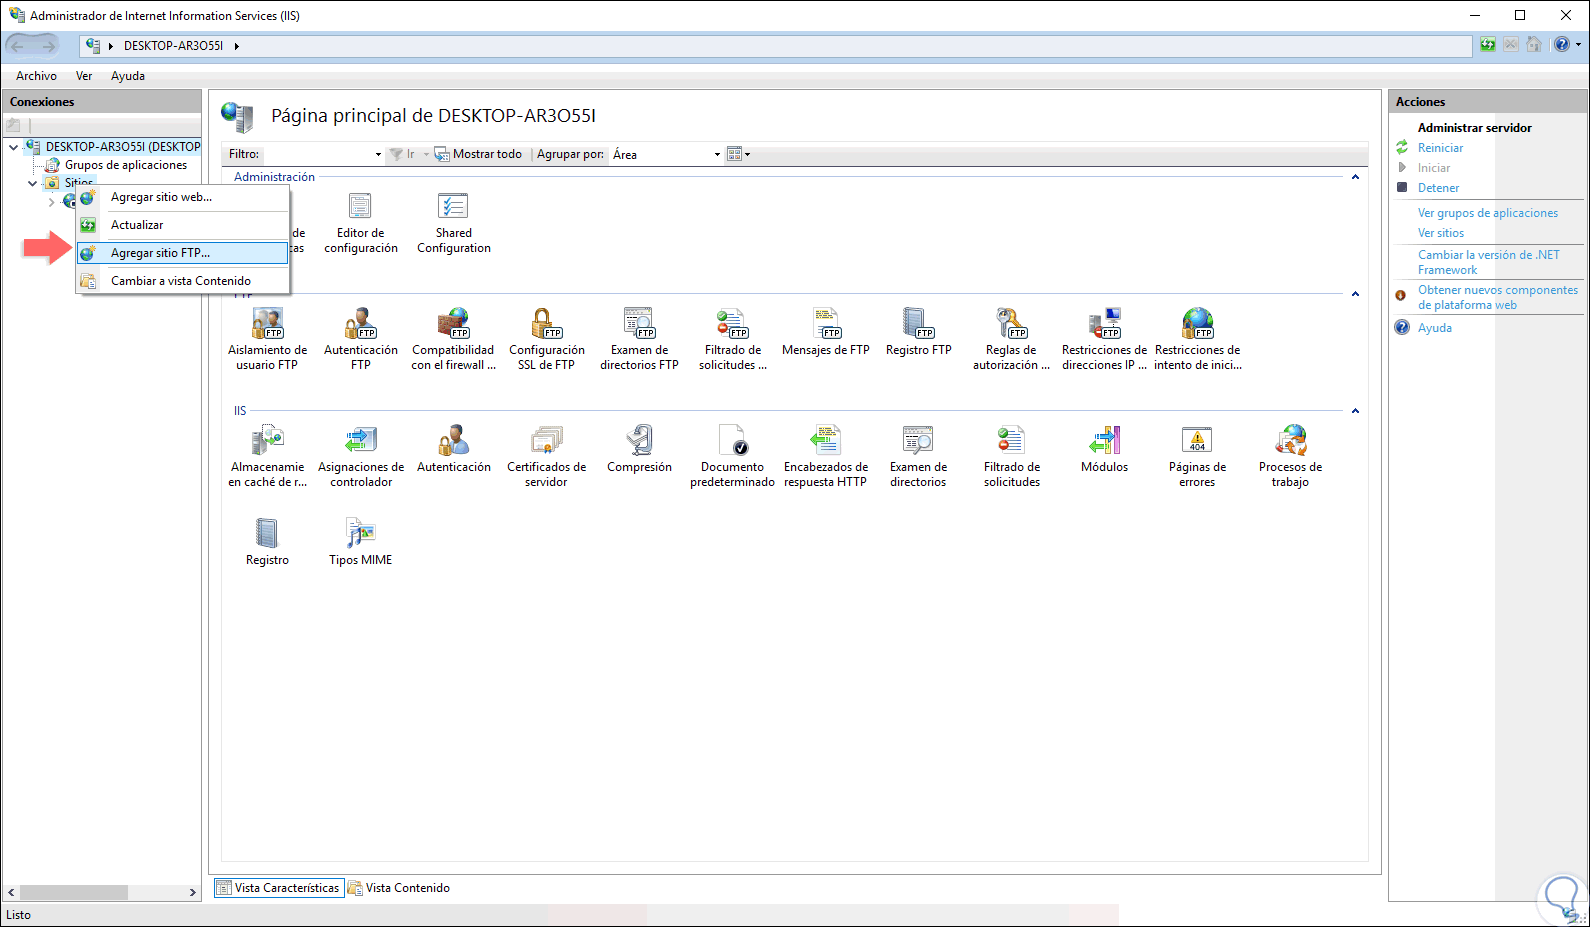Open Examen de directorios FTP
This screenshot has height=927, width=1590.
[x=639, y=340]
